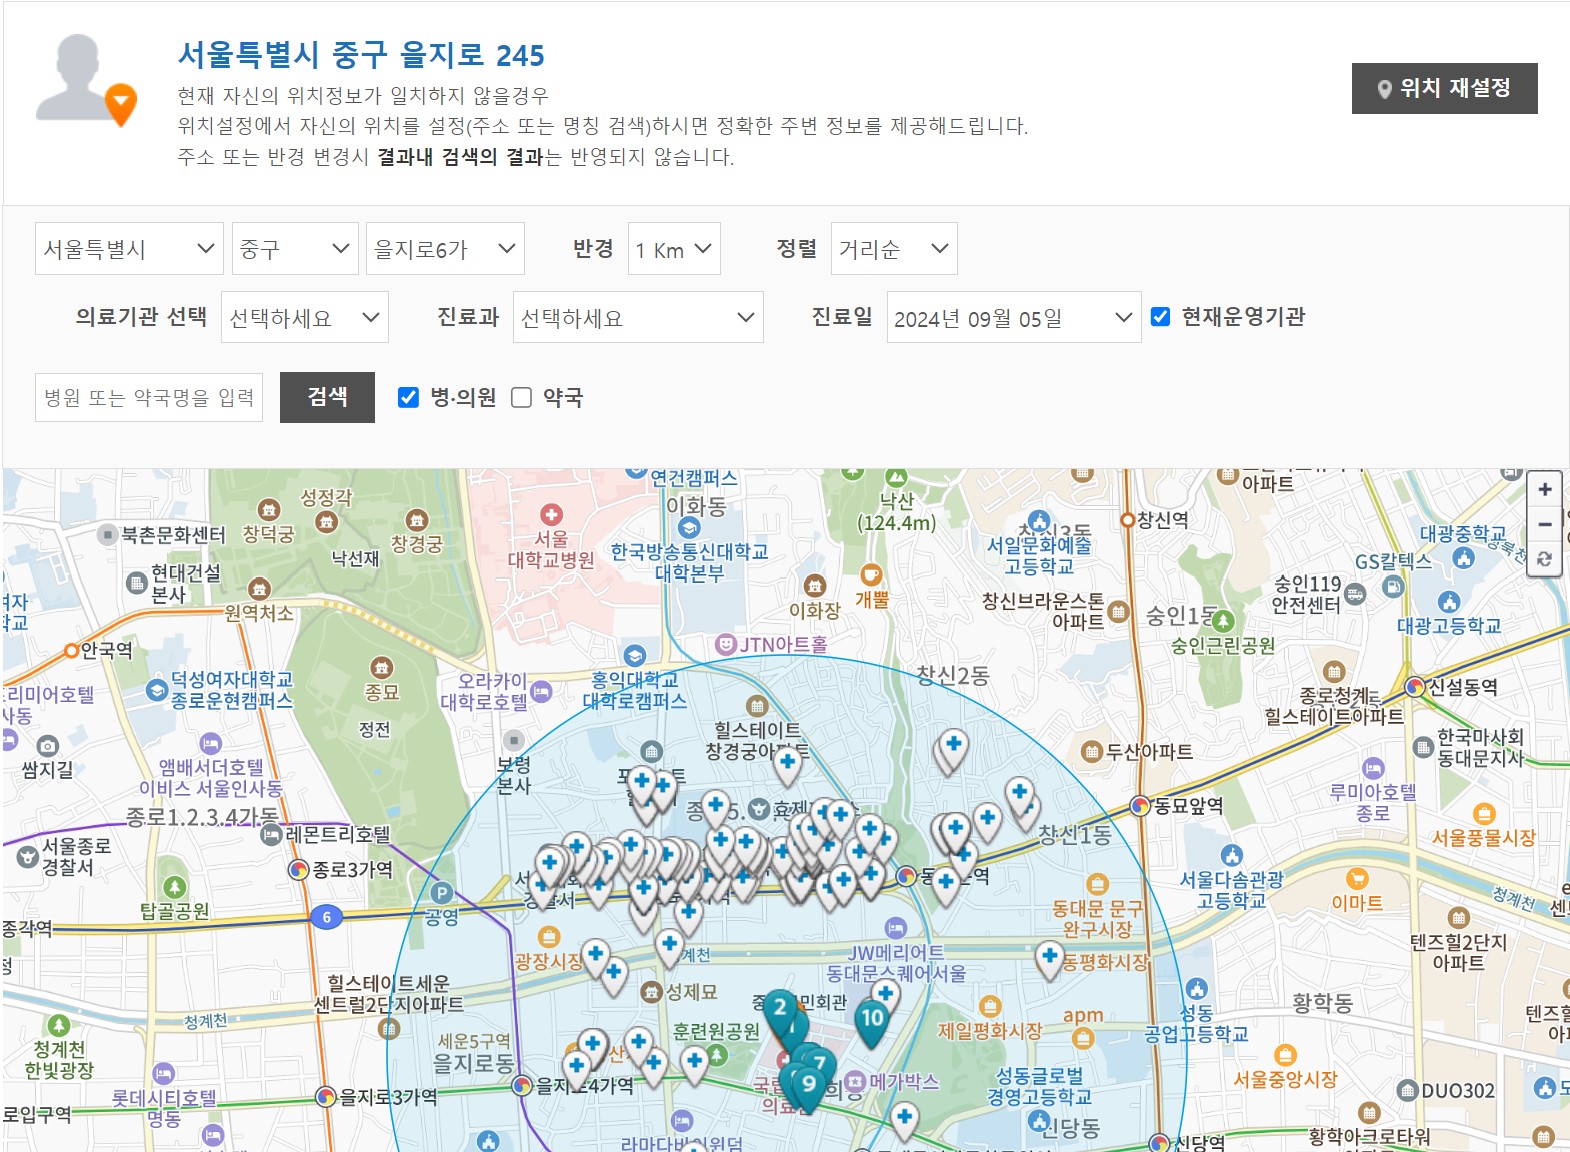Open the hospital pin beside 동평화시장
The height and width of the screenshot is (1152, 1570).
(x=1049, y=960)
